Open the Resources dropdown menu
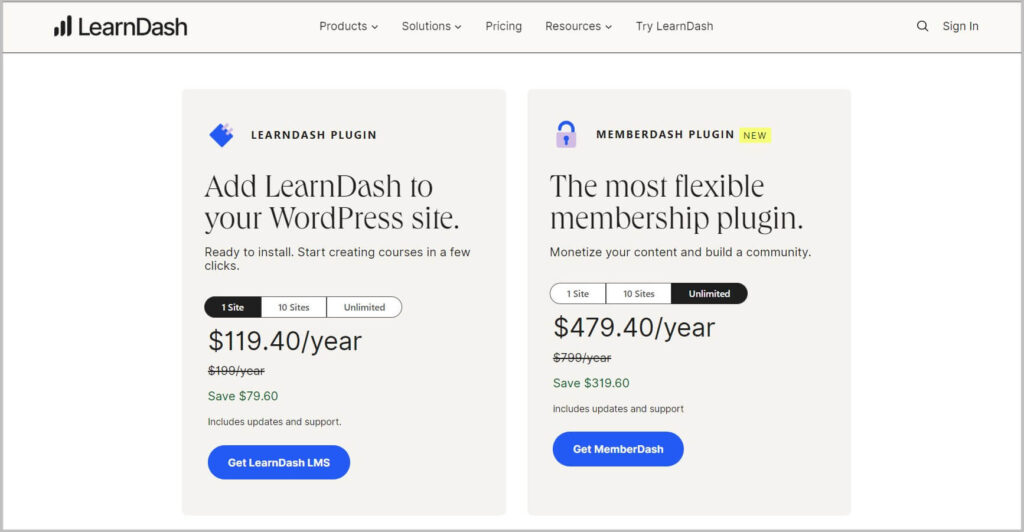Image resolution: width=1024 pixels, height=532 pixels. (x=578, y=26)
